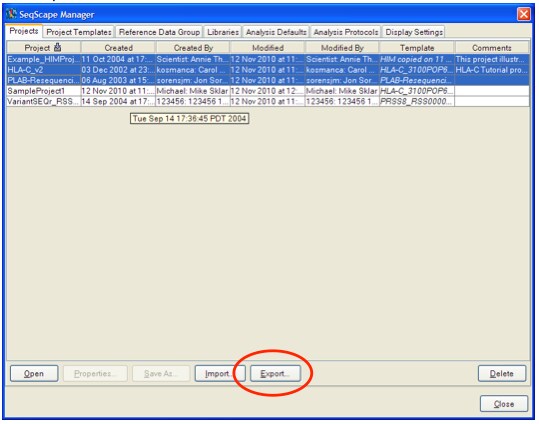Sort by the Created column header
The width and height of the screenshot is (539, 424).
pyautogui.click(x=118, y=48)
